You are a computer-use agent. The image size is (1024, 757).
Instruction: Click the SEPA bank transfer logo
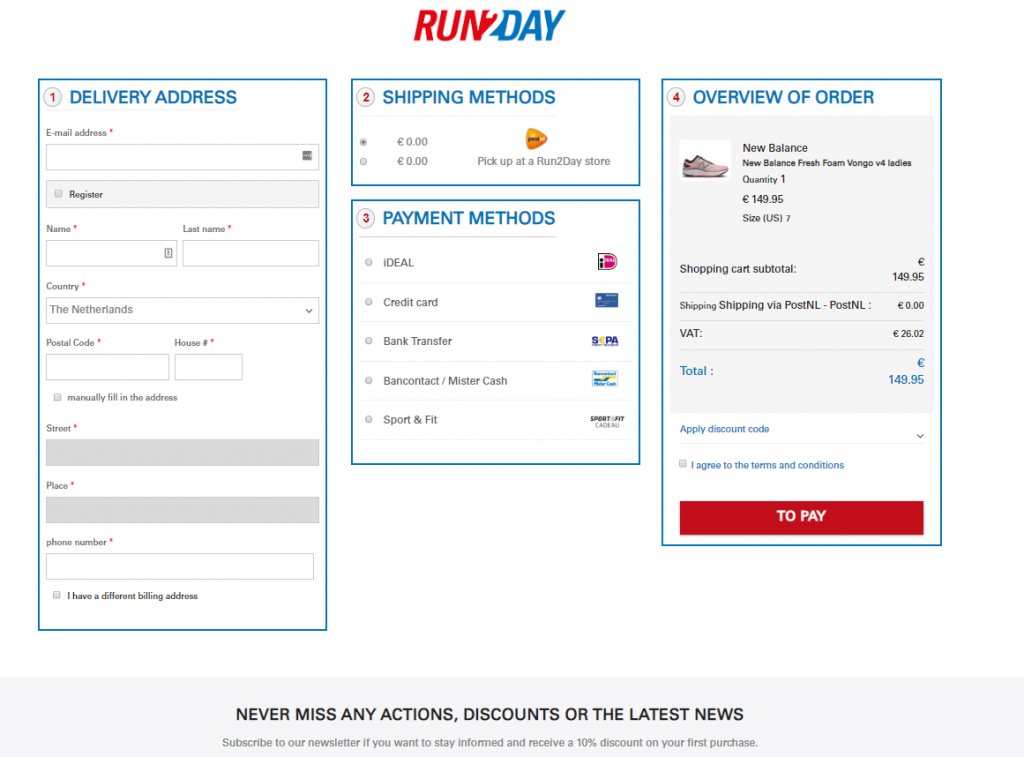pos(605,341)
